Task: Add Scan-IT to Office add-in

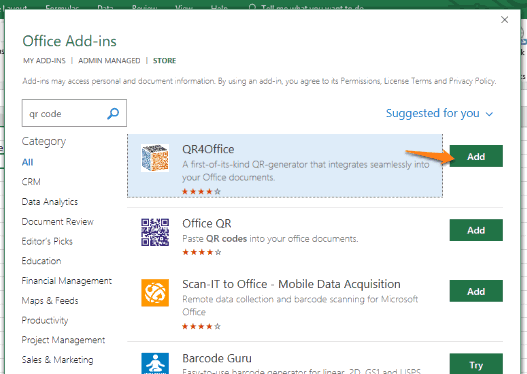Action: click(x=476, y=291)
